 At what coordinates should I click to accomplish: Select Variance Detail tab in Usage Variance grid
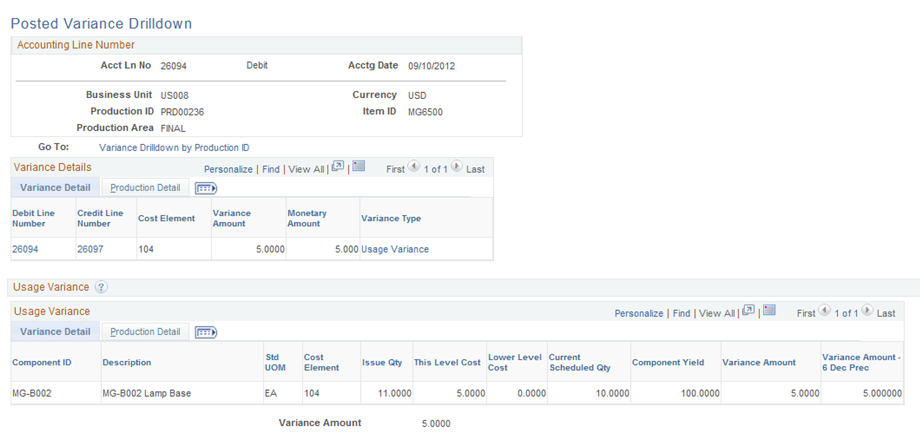tap(55, 331)
